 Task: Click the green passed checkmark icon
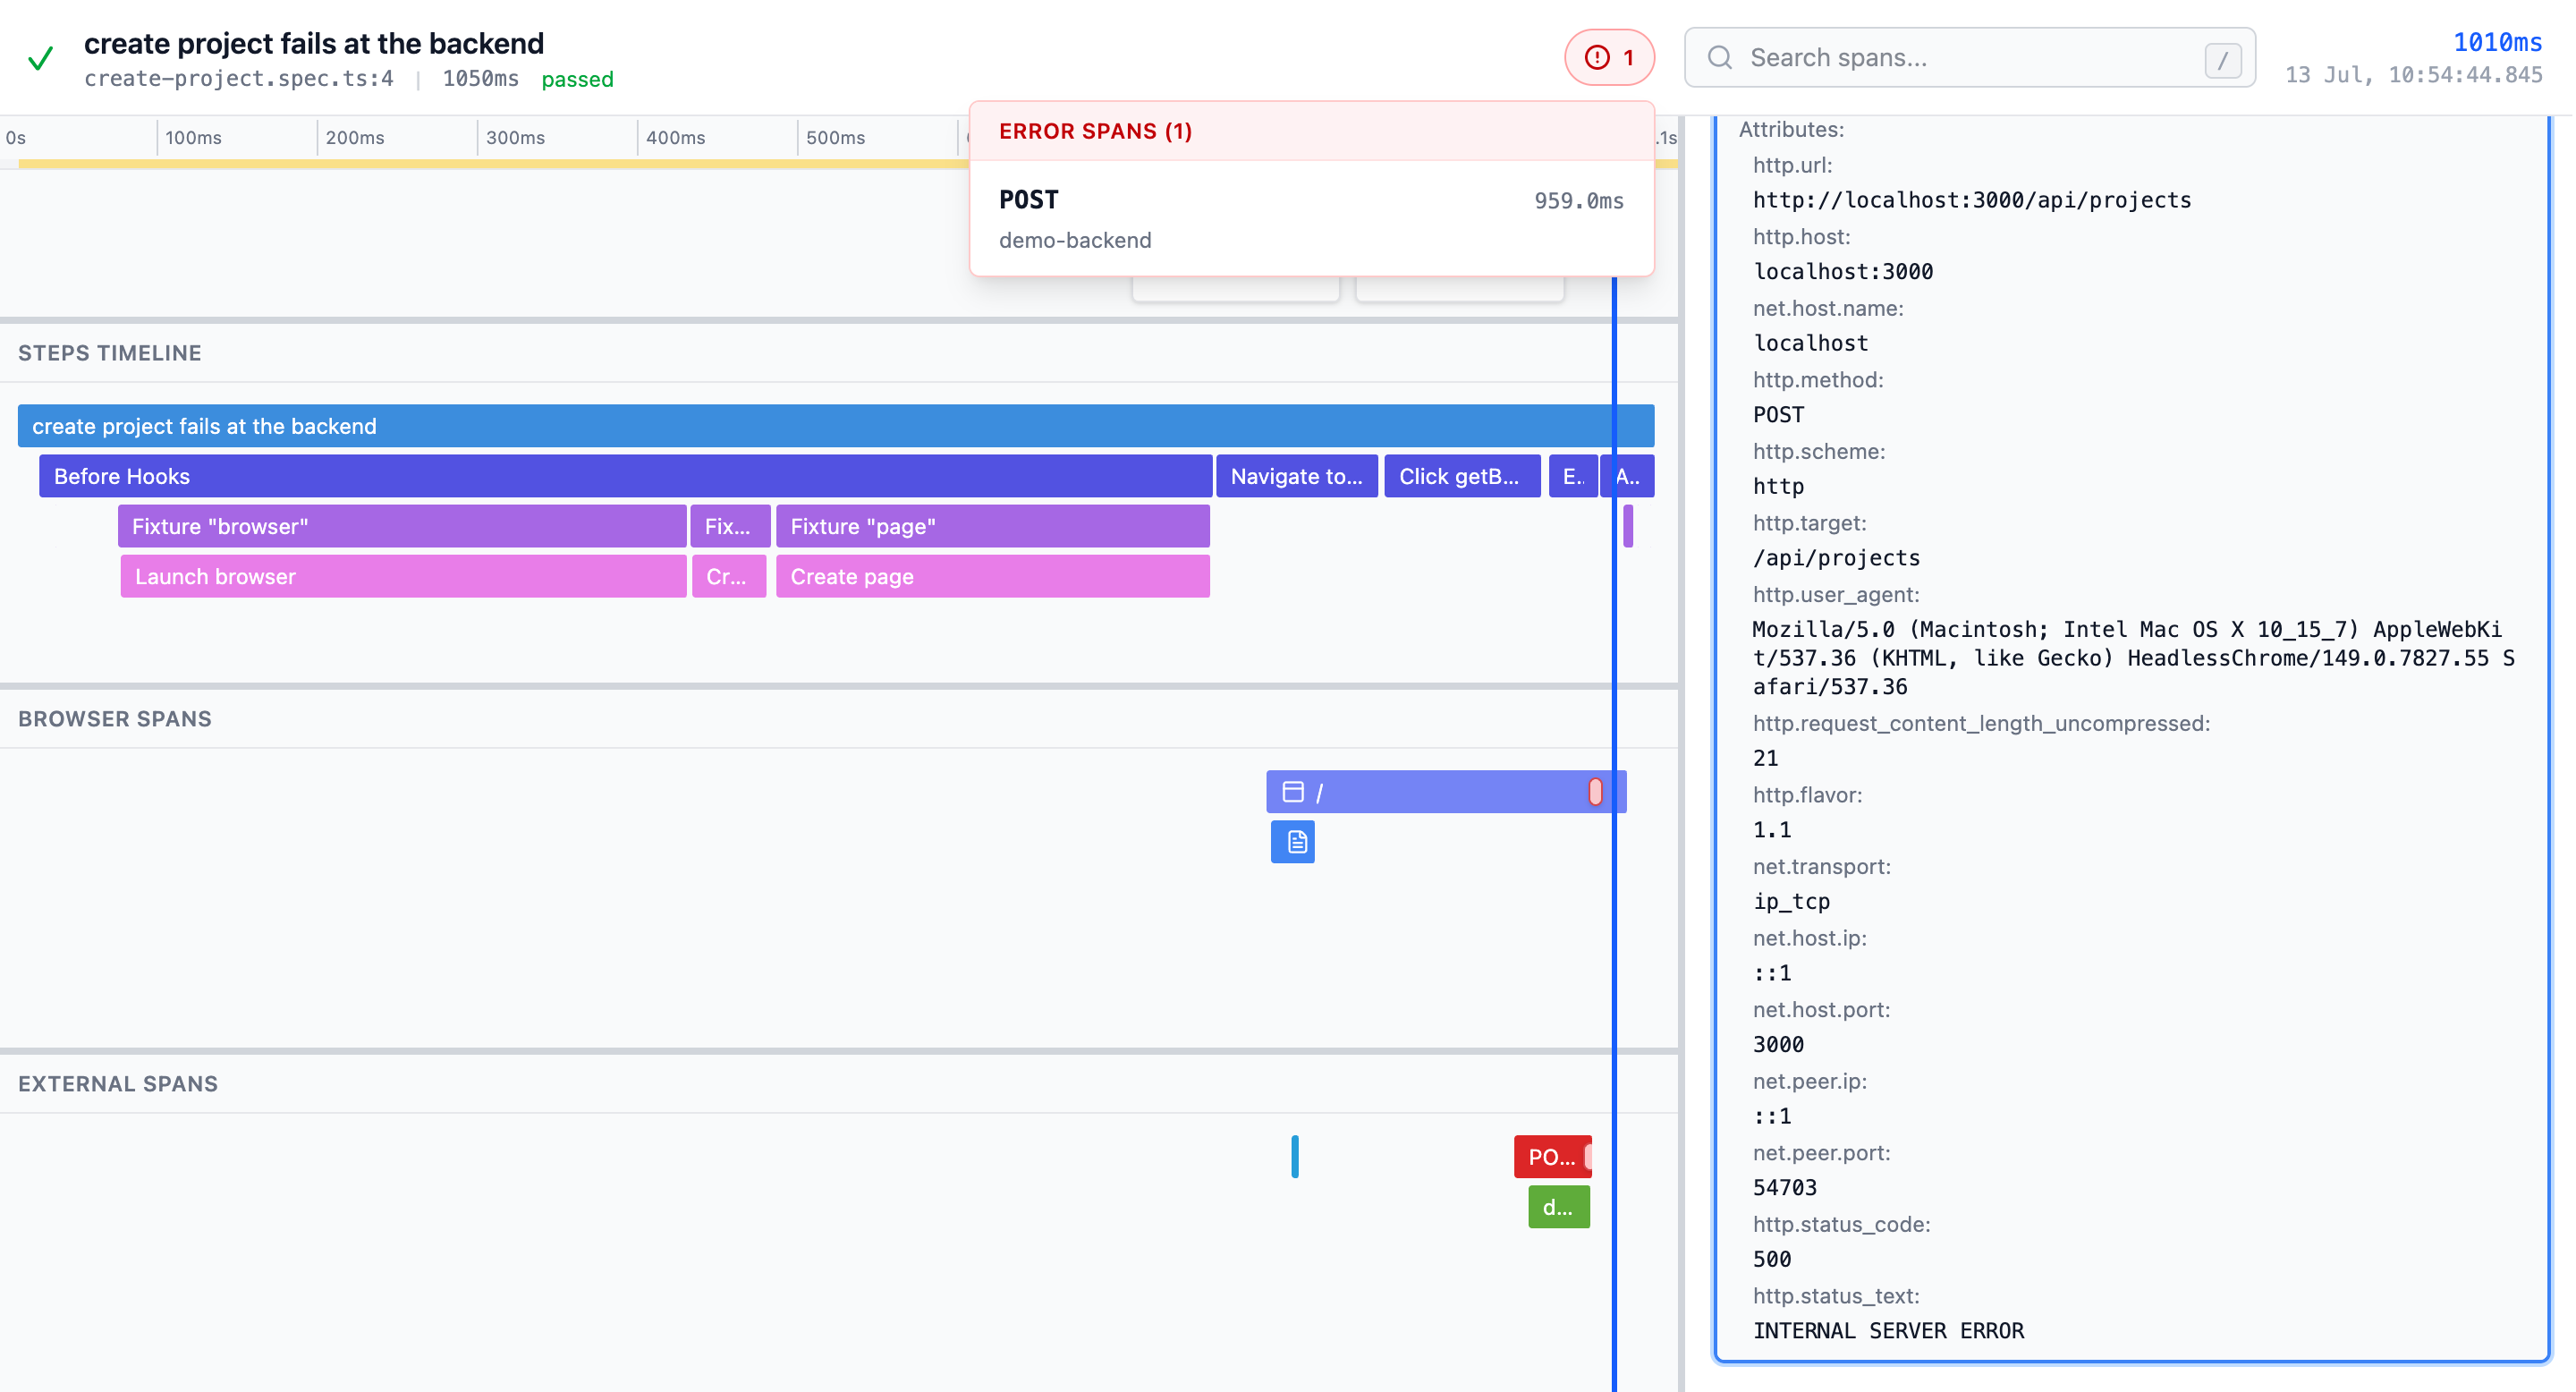click(x=40, y=58)
